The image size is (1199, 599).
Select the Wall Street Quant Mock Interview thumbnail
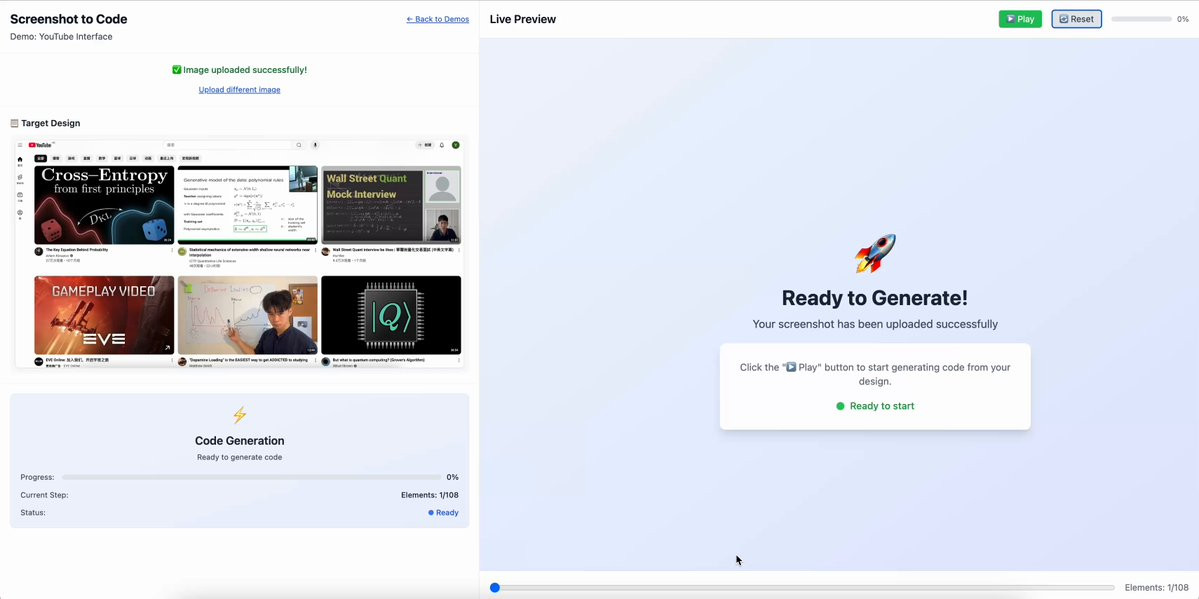(x=391, y=205)
